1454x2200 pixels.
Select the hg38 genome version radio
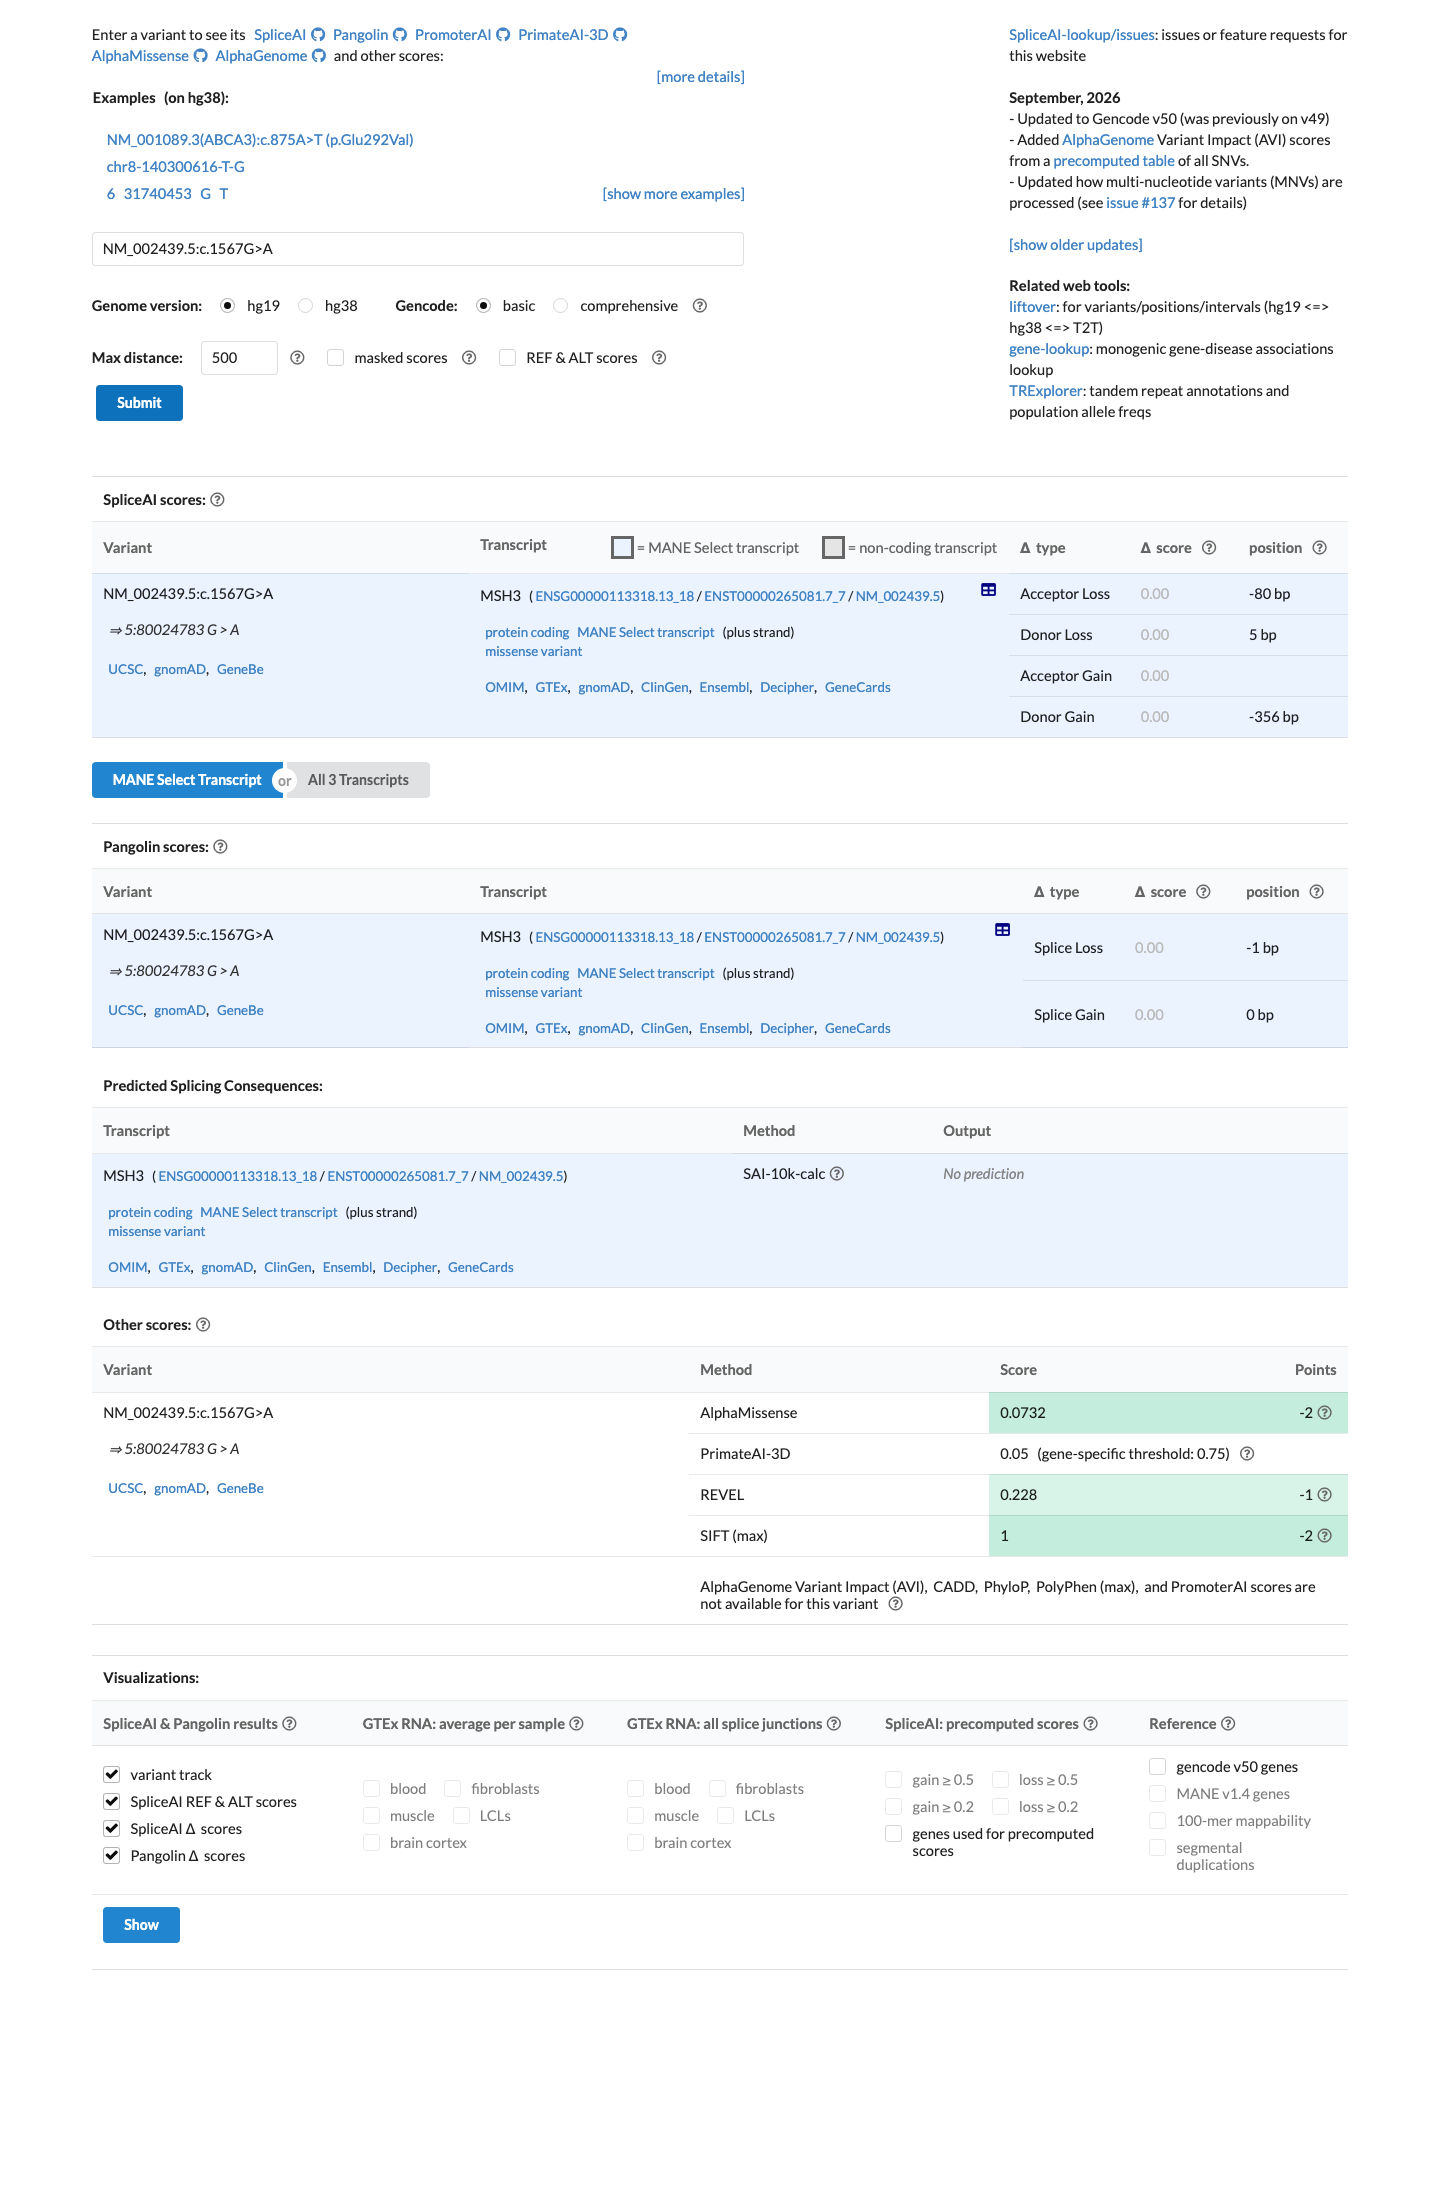coord(306,306)
